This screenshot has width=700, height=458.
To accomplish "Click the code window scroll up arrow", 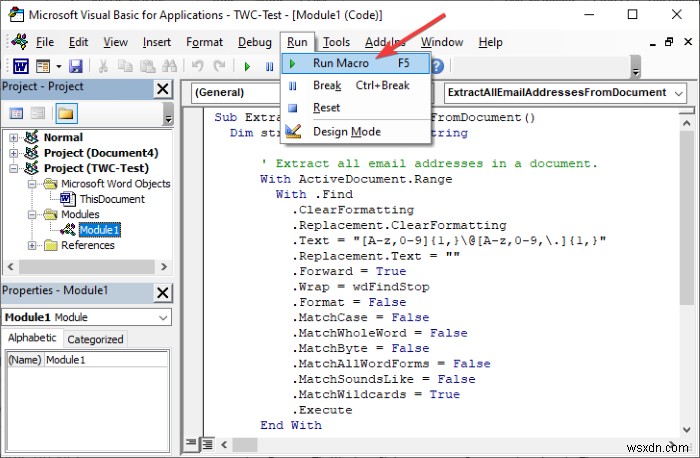I will (x=687, y=123).
